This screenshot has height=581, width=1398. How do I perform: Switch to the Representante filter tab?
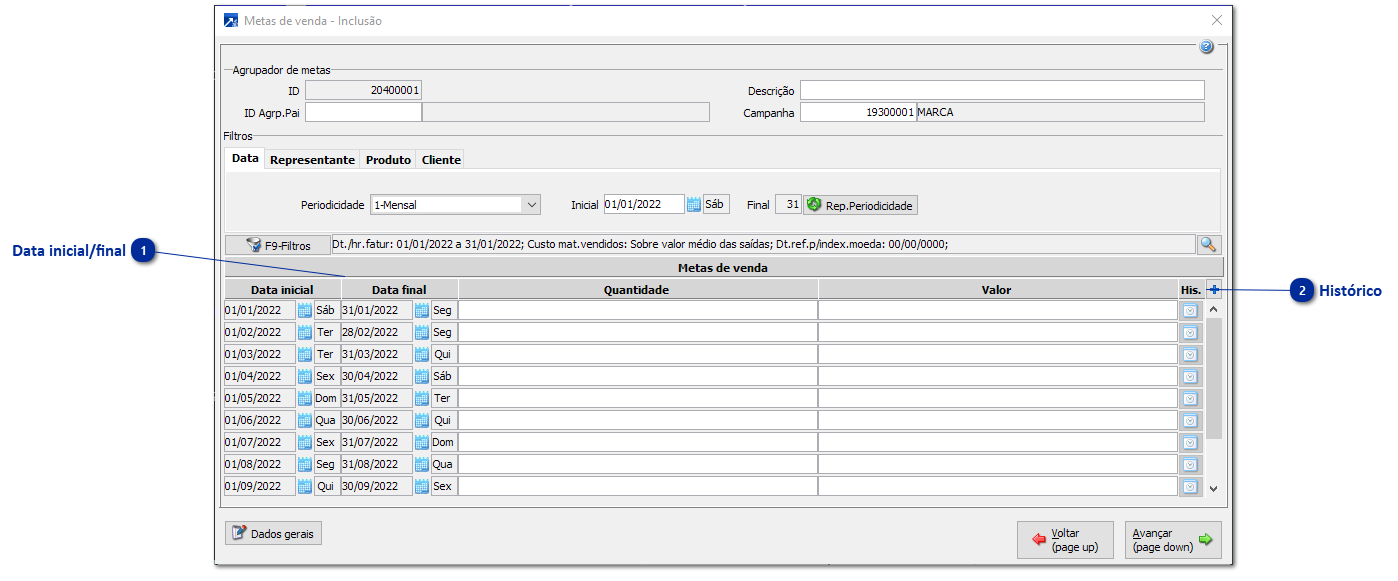[312, 160]
